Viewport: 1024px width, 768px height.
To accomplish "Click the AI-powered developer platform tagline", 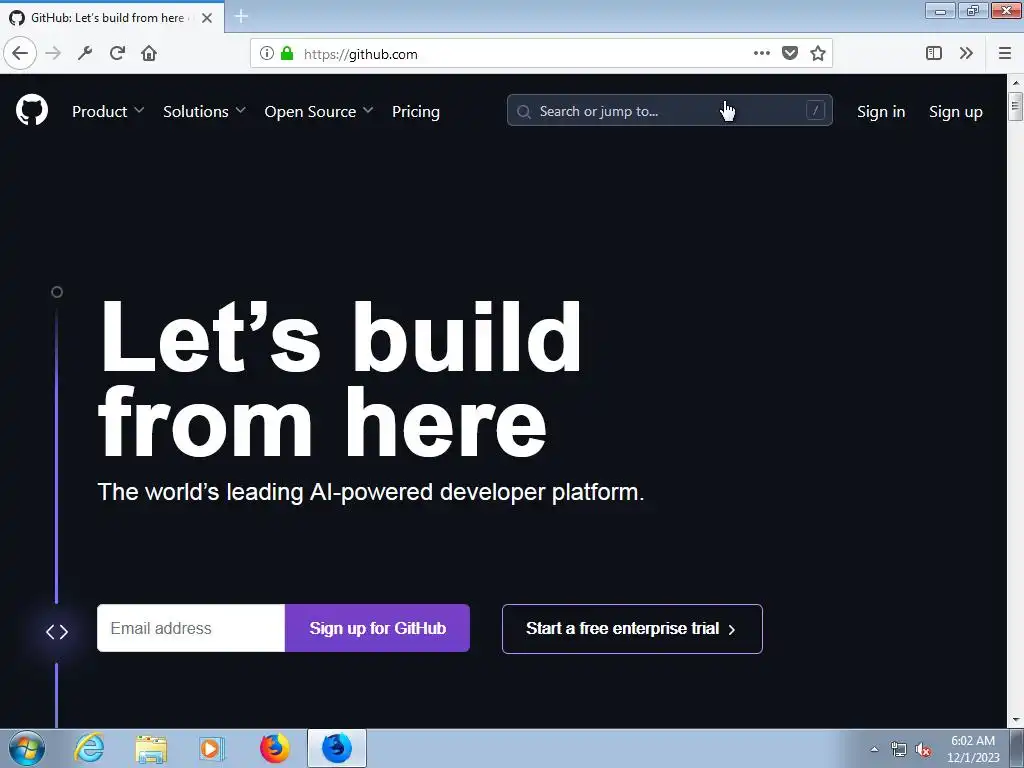I will coord(370,492).
